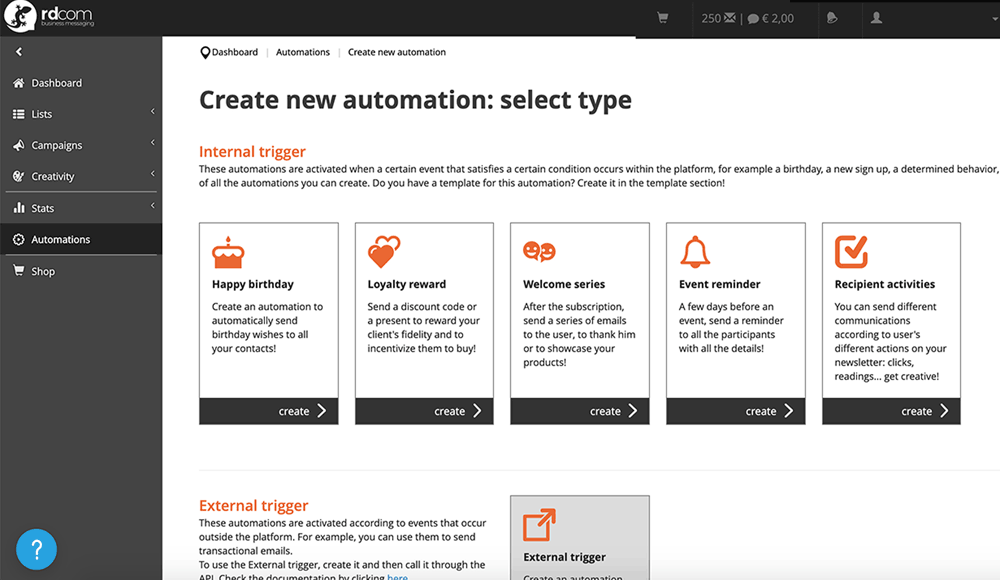This screenshot has width=1000, height=580.
Task: Open Shop from the sidebar
Action: [43, 271]
